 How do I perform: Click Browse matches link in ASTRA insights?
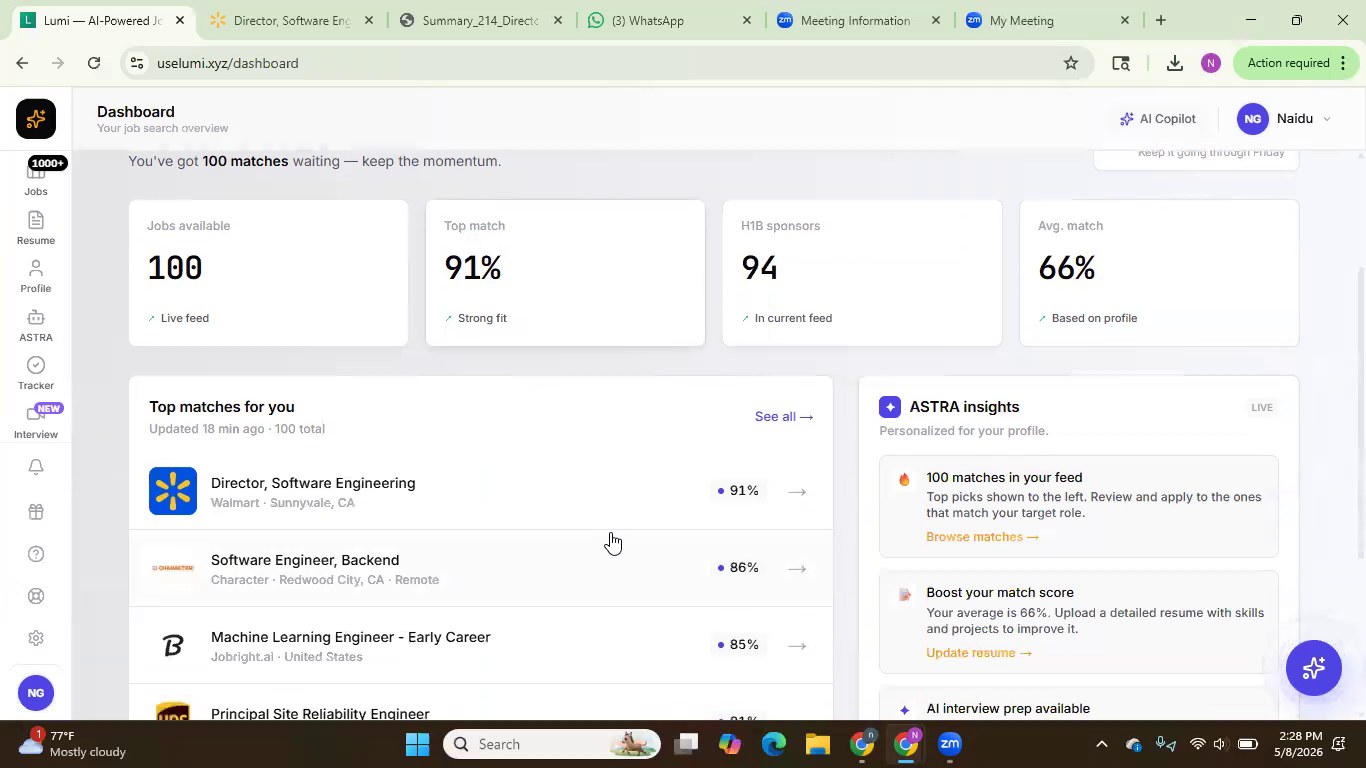click(982, 537)
